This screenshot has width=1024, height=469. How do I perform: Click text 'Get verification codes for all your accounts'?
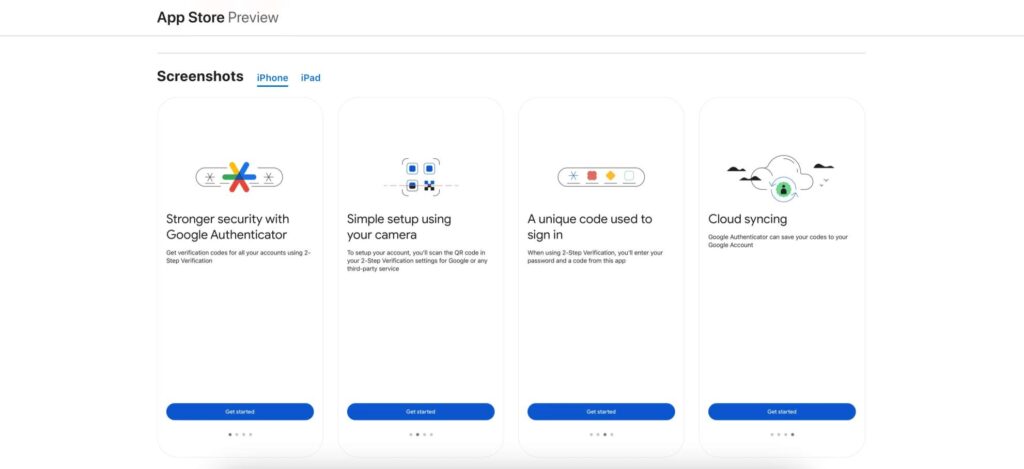tap(238, 256)
